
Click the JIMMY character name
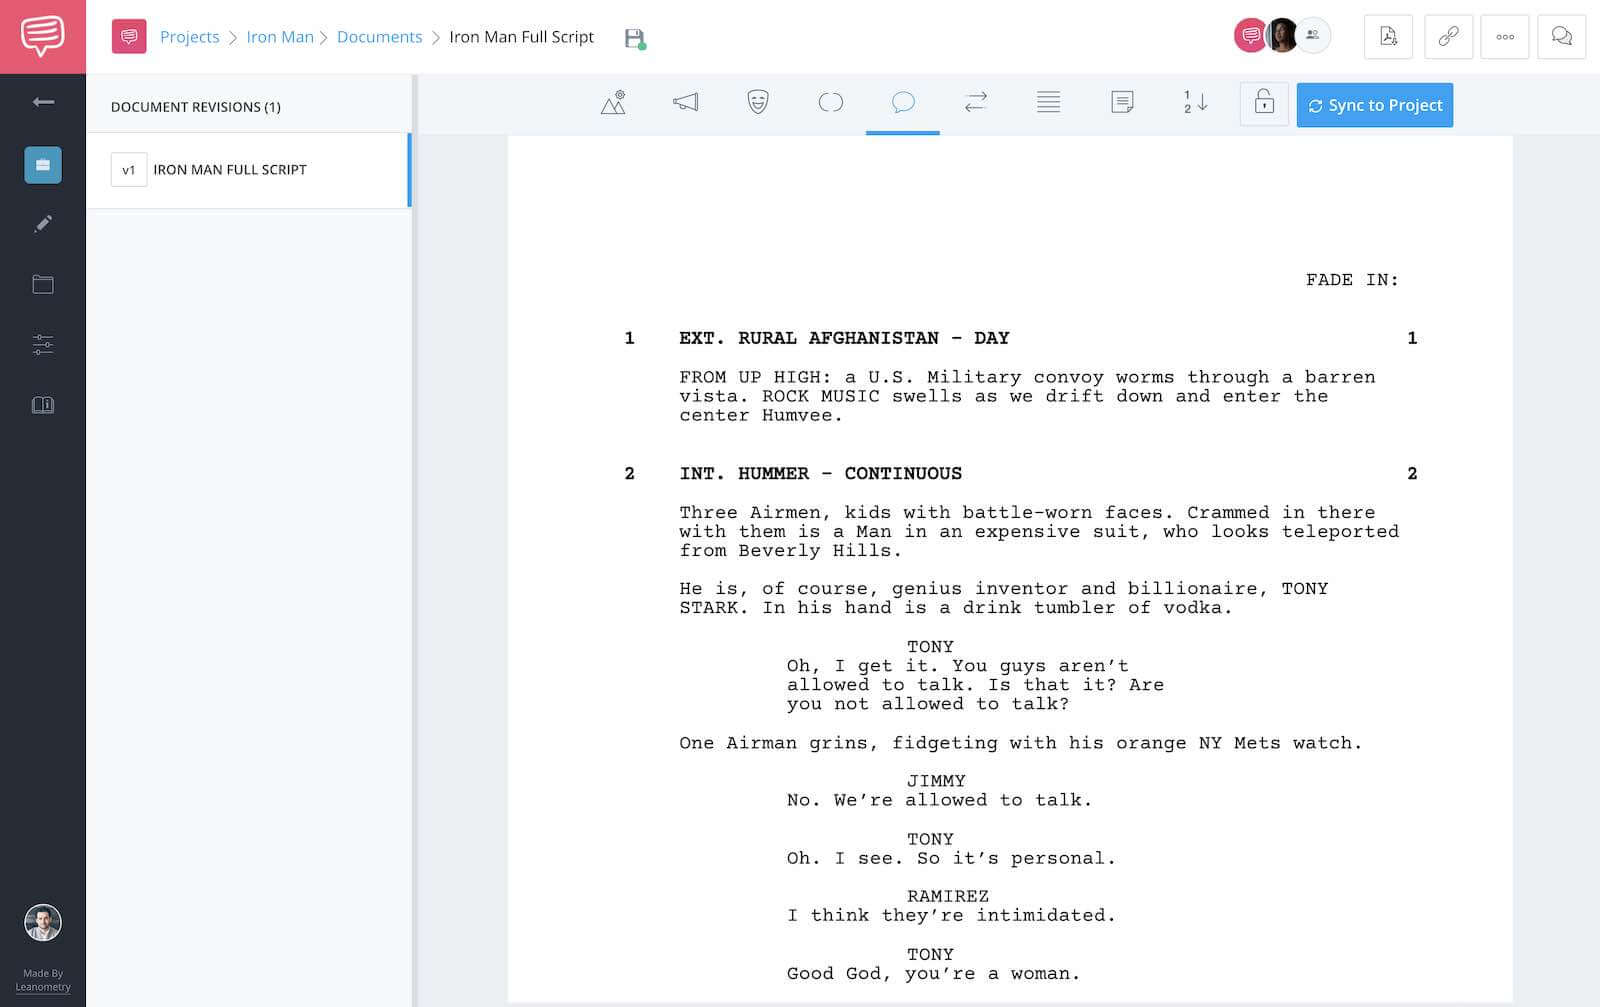(x=936, y=781)
